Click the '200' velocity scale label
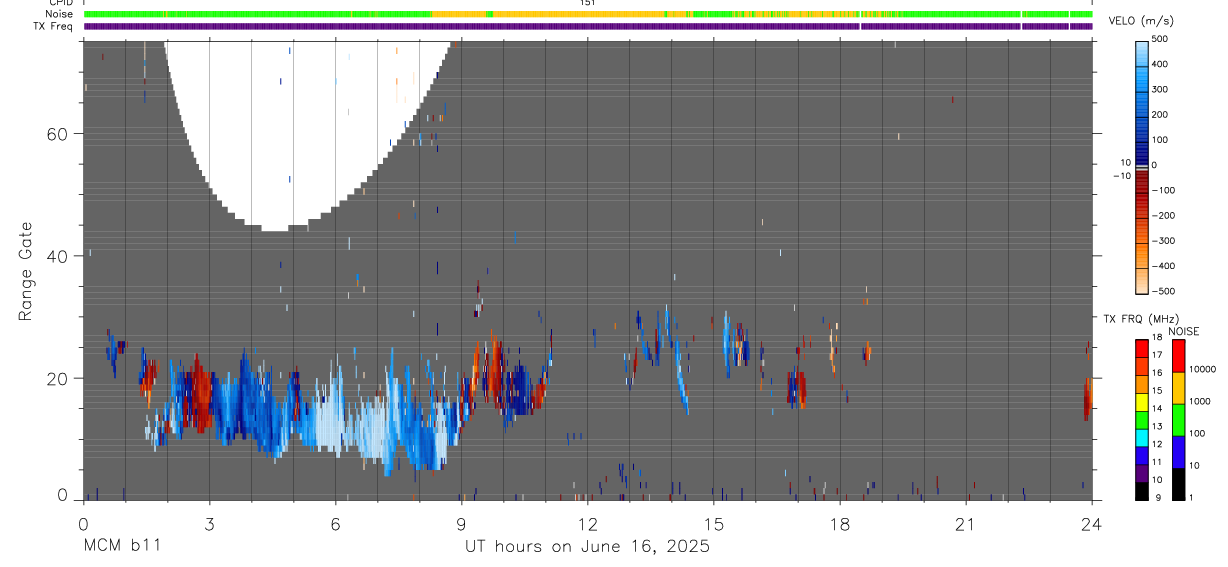The image size is (1228, 567). 1161,114
